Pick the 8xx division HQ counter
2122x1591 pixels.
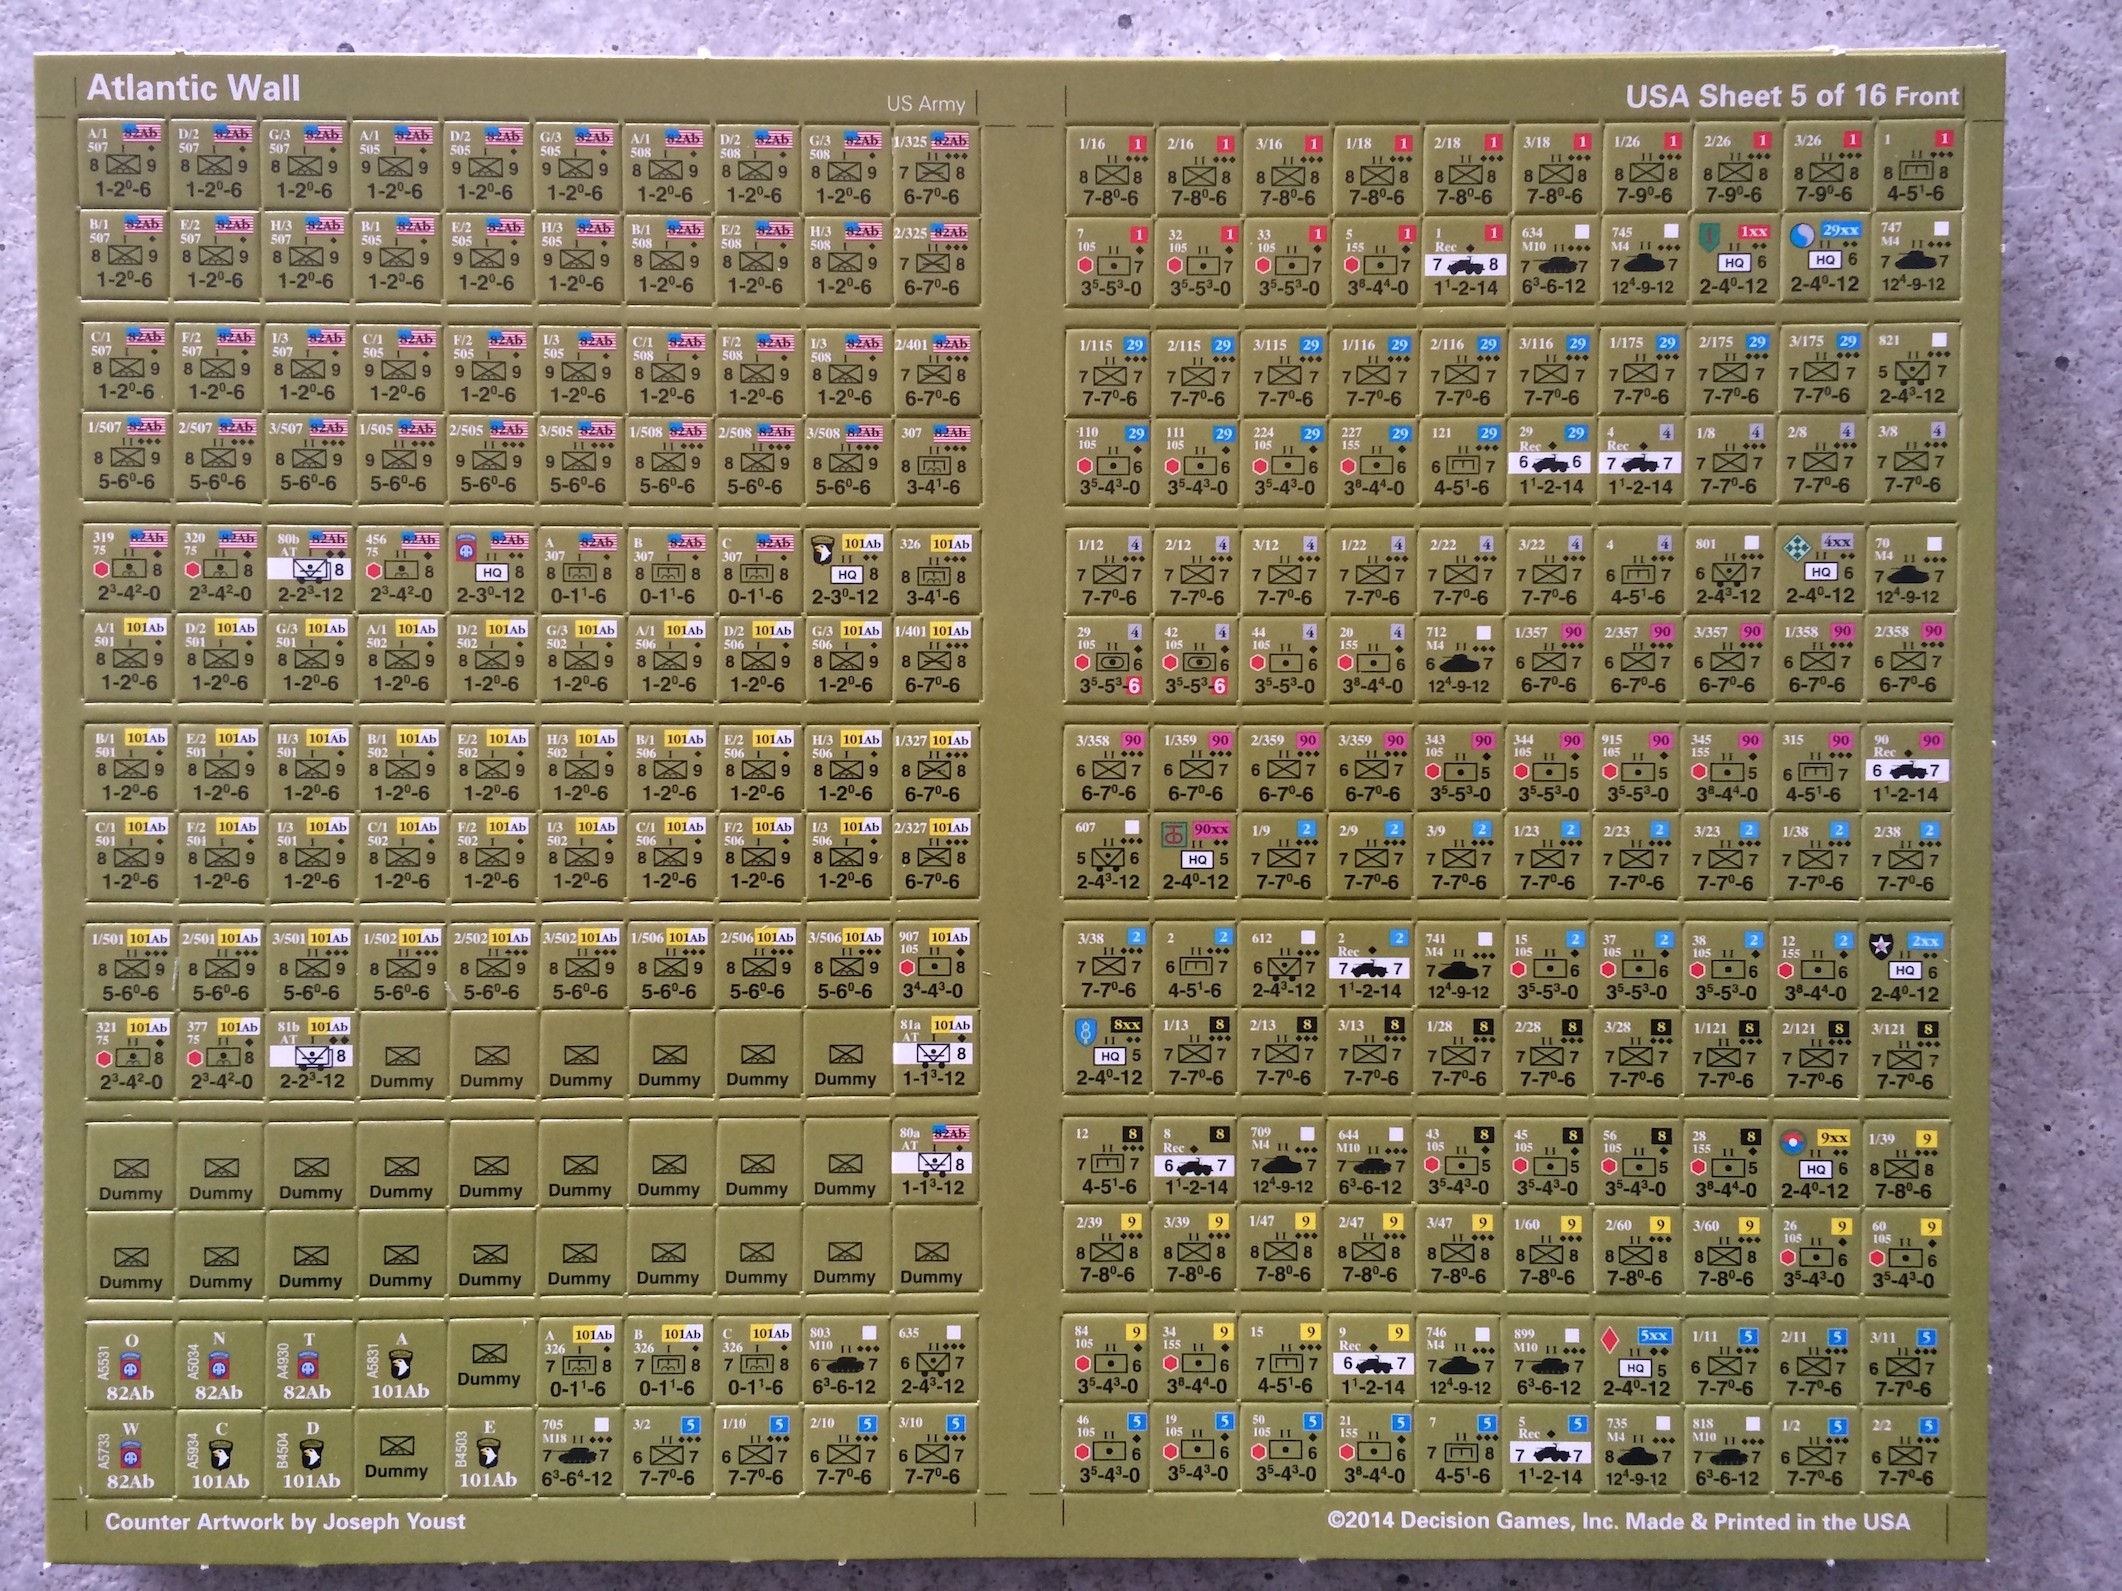click(1108, 1053)
